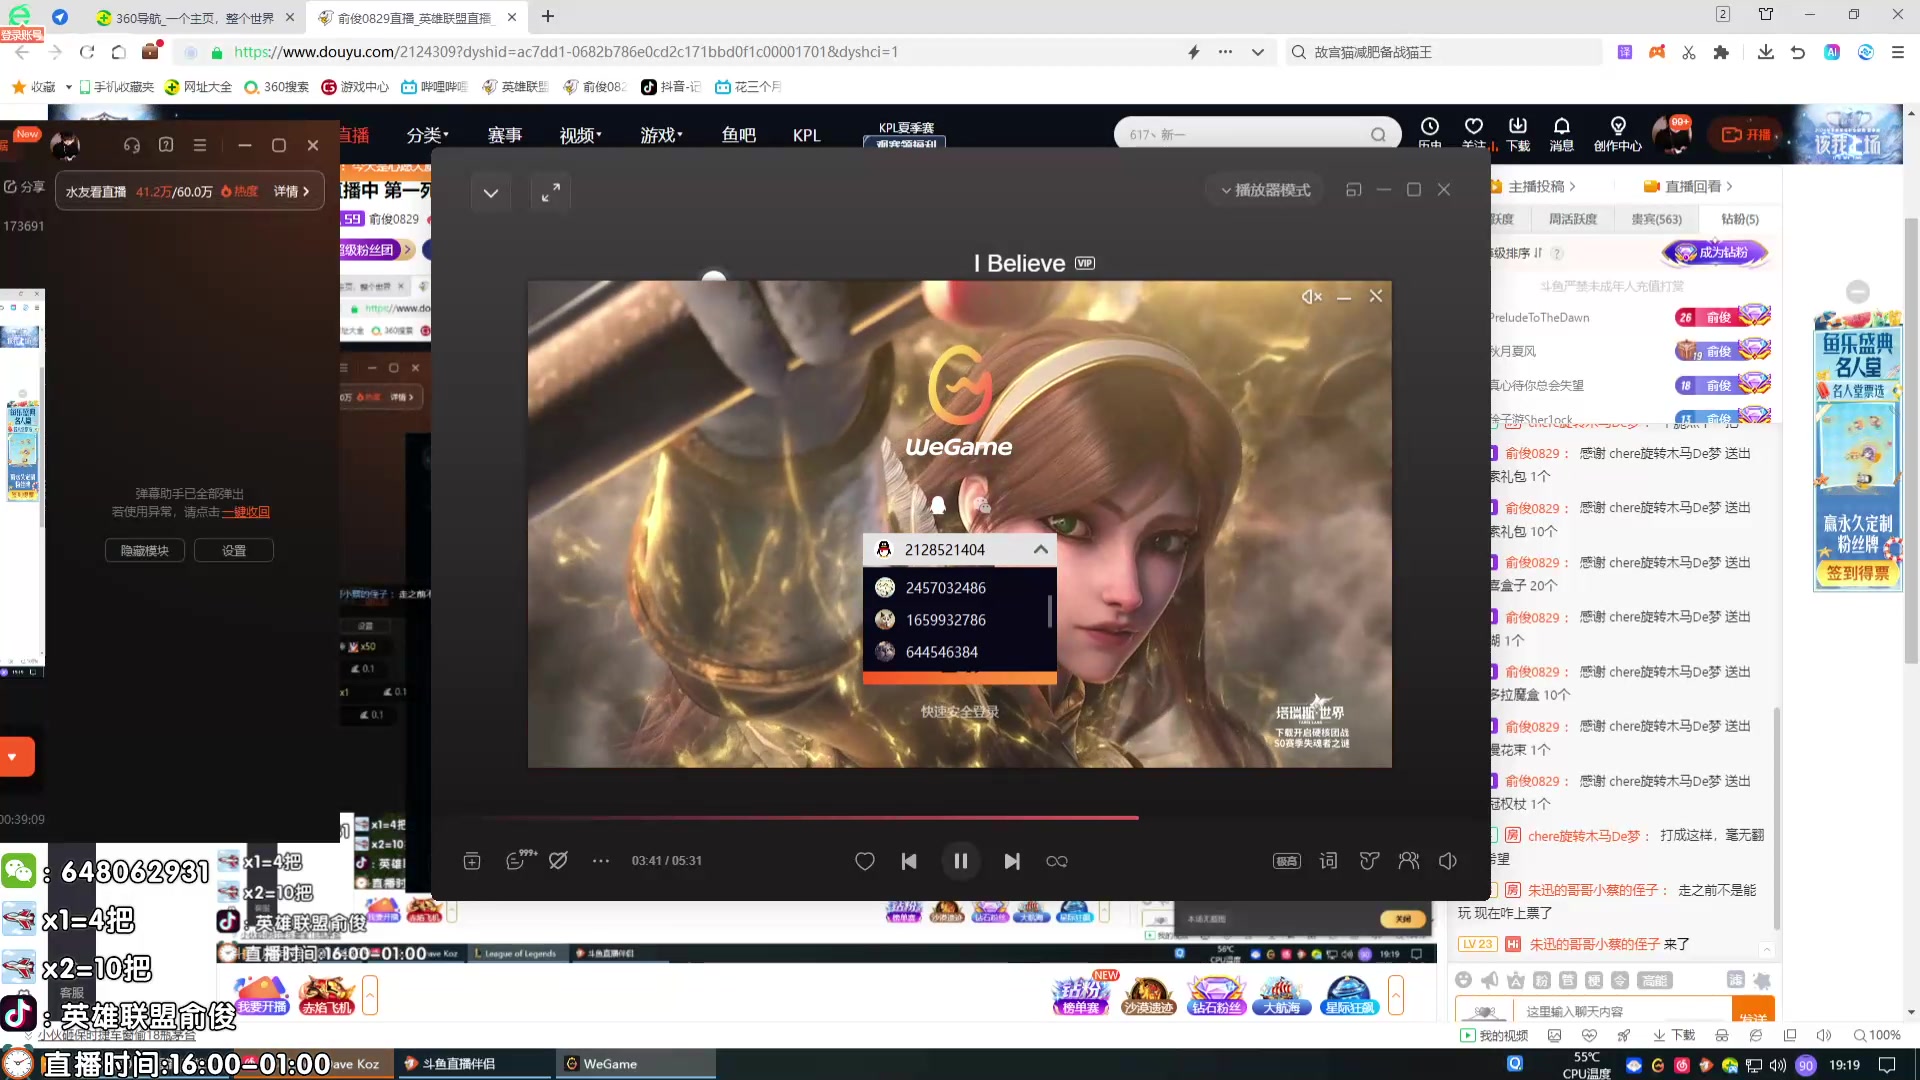Adjust browser zoom level 100%
1920x1080 pixels.
pyautogui.click(x=1877, y=1035)
